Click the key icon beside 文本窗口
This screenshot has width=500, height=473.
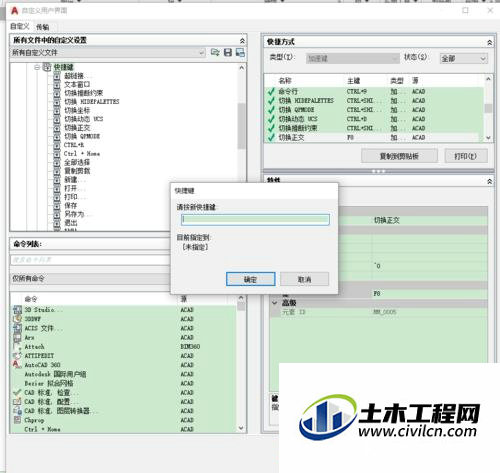[x=57, y=84]
